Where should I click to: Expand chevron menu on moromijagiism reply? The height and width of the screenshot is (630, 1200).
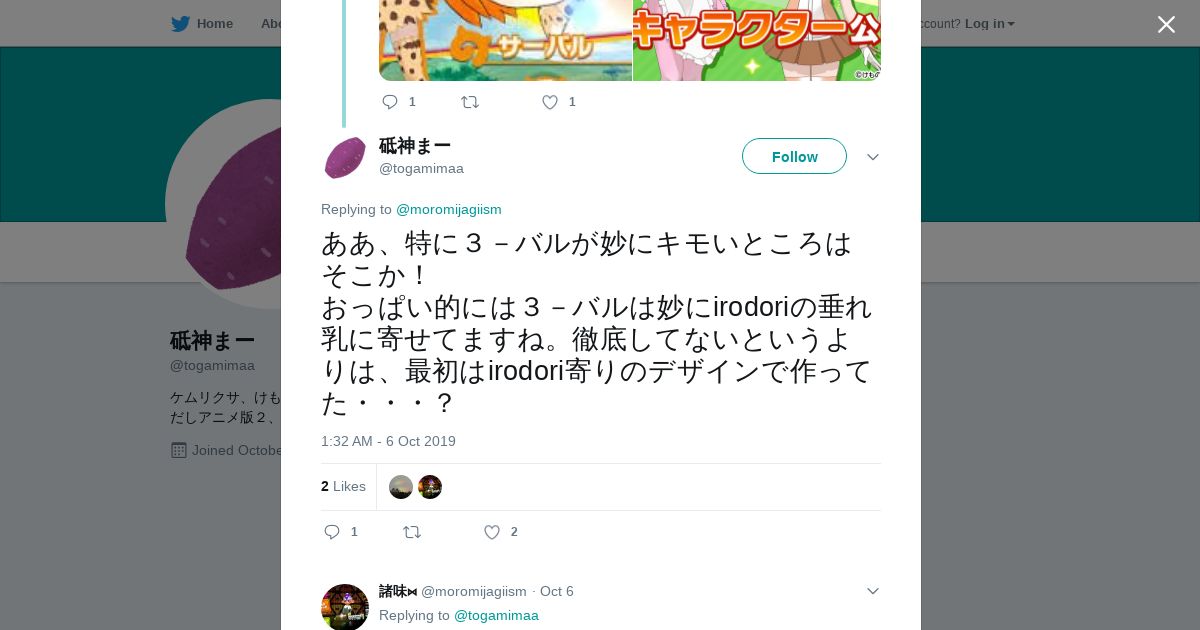coord(872,591)
